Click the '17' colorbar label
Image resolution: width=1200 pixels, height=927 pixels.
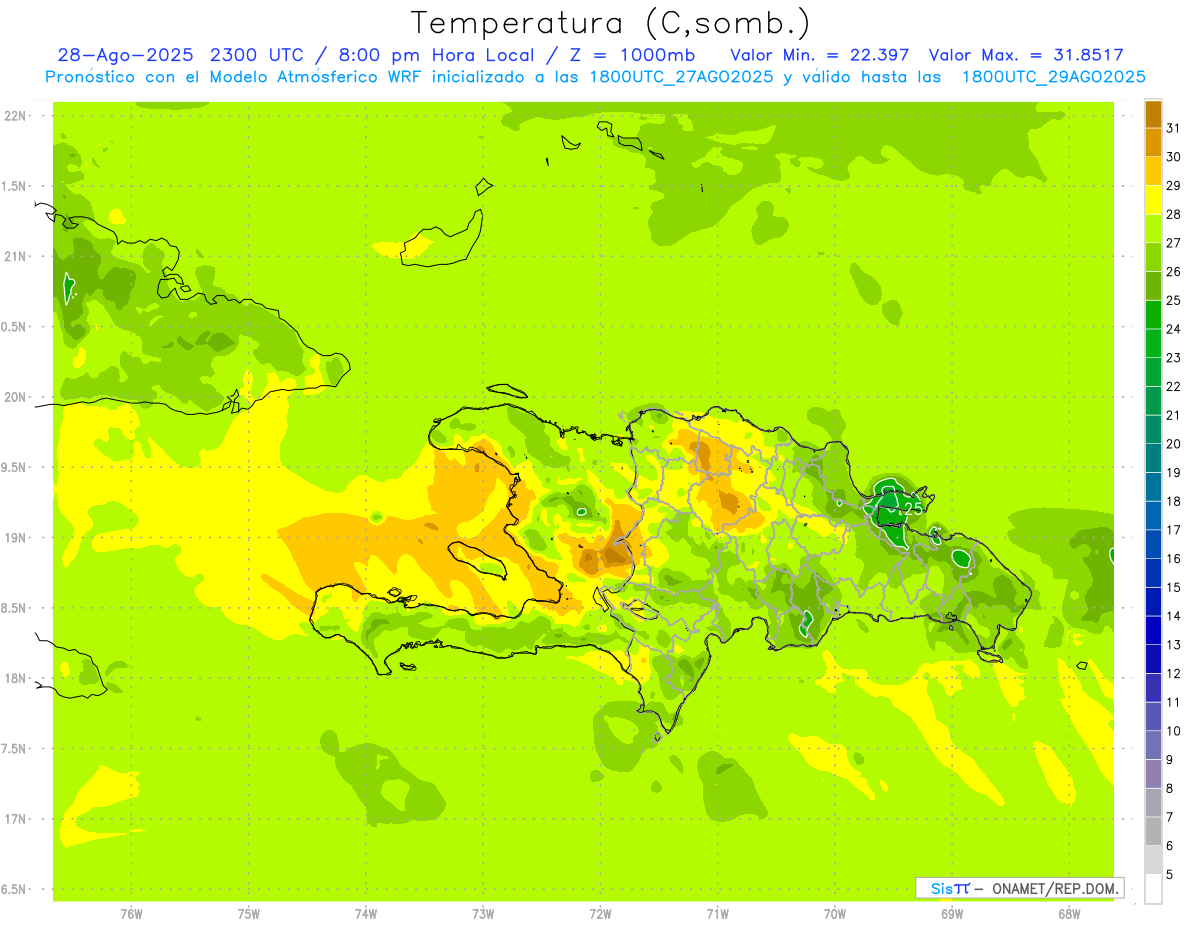pyautogui.click(x=1173, y=530)
